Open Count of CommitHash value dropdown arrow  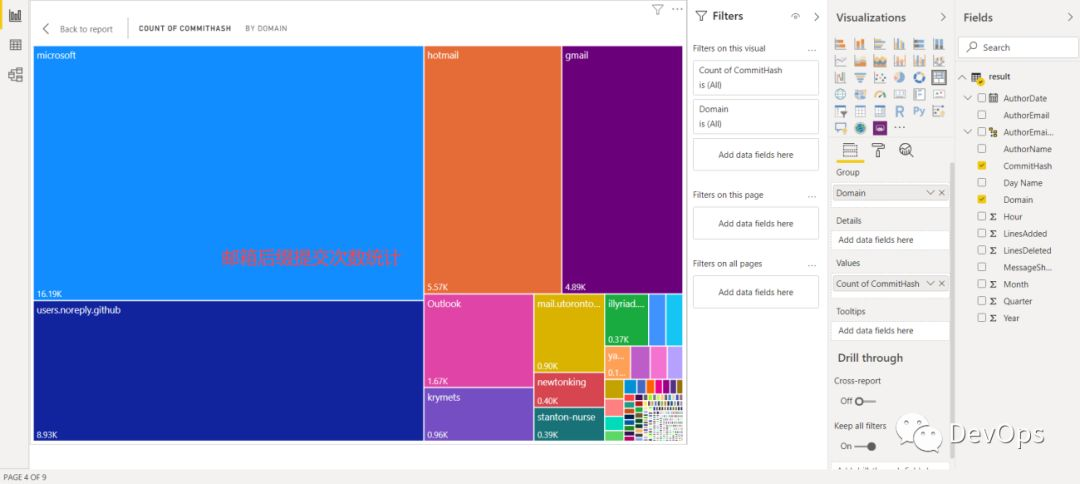tap(931, 284)
